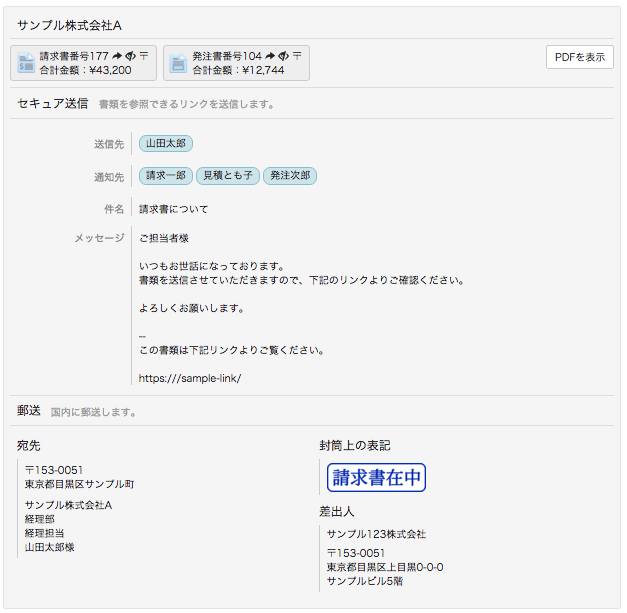Click the 発注書番号104 label

click(227, 56)
